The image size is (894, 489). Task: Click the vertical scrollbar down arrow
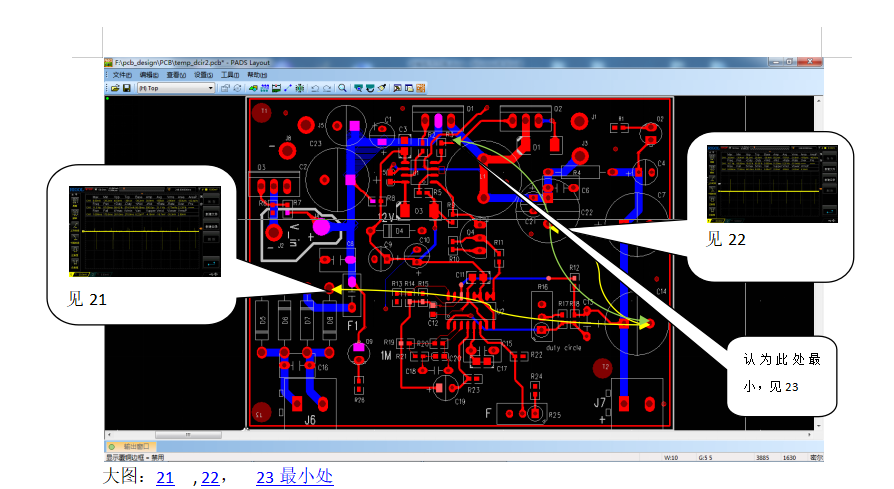819,426
